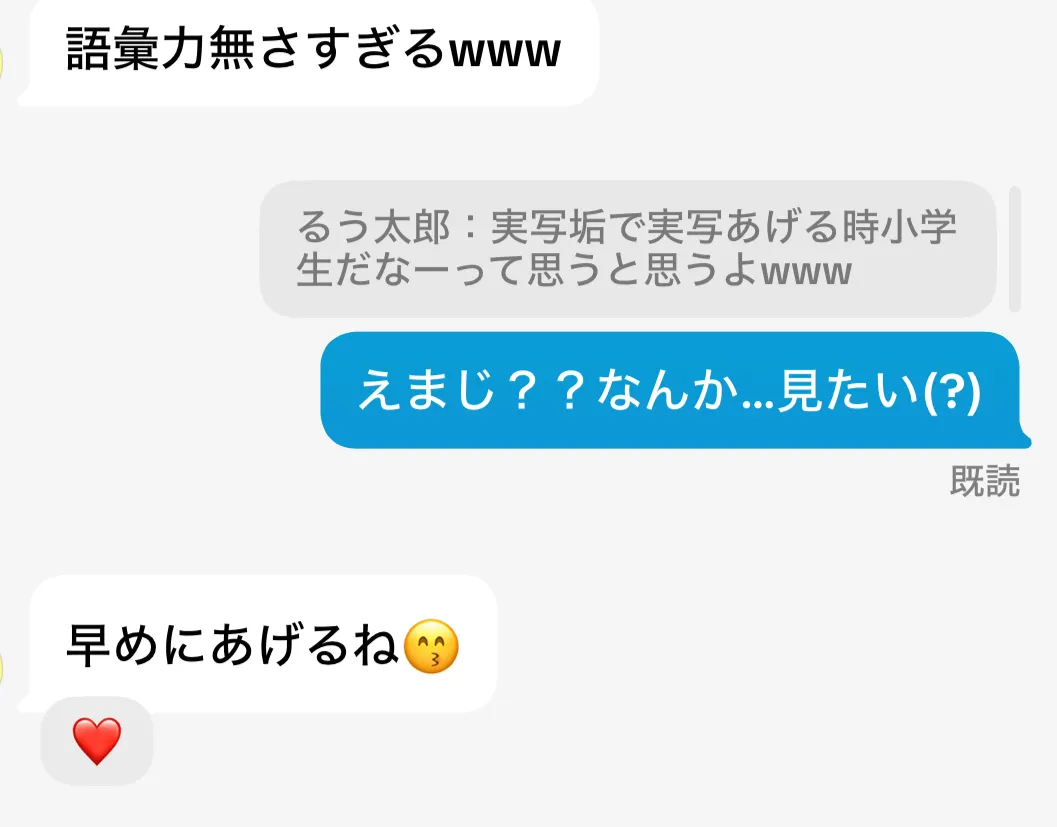This screenshot has height=827, width=1057.
Task: Click grey pill background around heart reaction
Action: pos(97,741)
